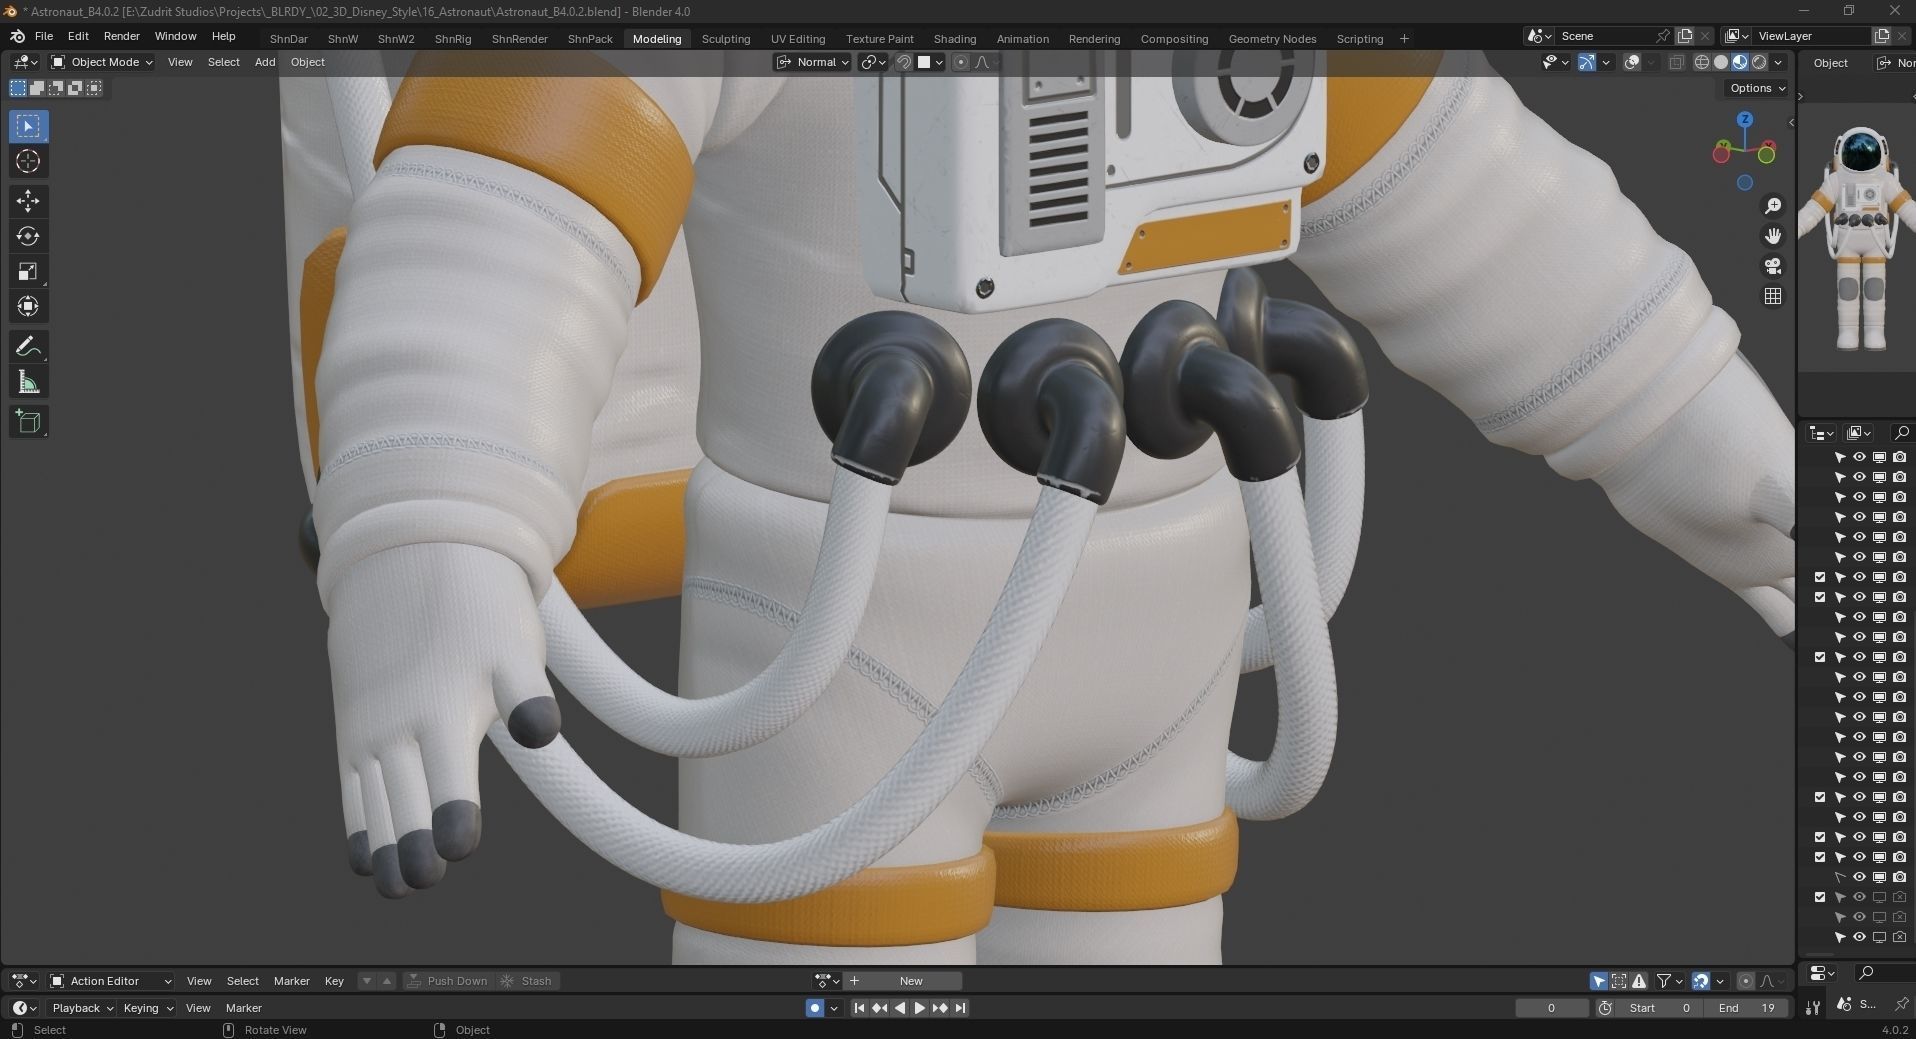
Task: Open the Render menu
Action: (x=122, y=36)
